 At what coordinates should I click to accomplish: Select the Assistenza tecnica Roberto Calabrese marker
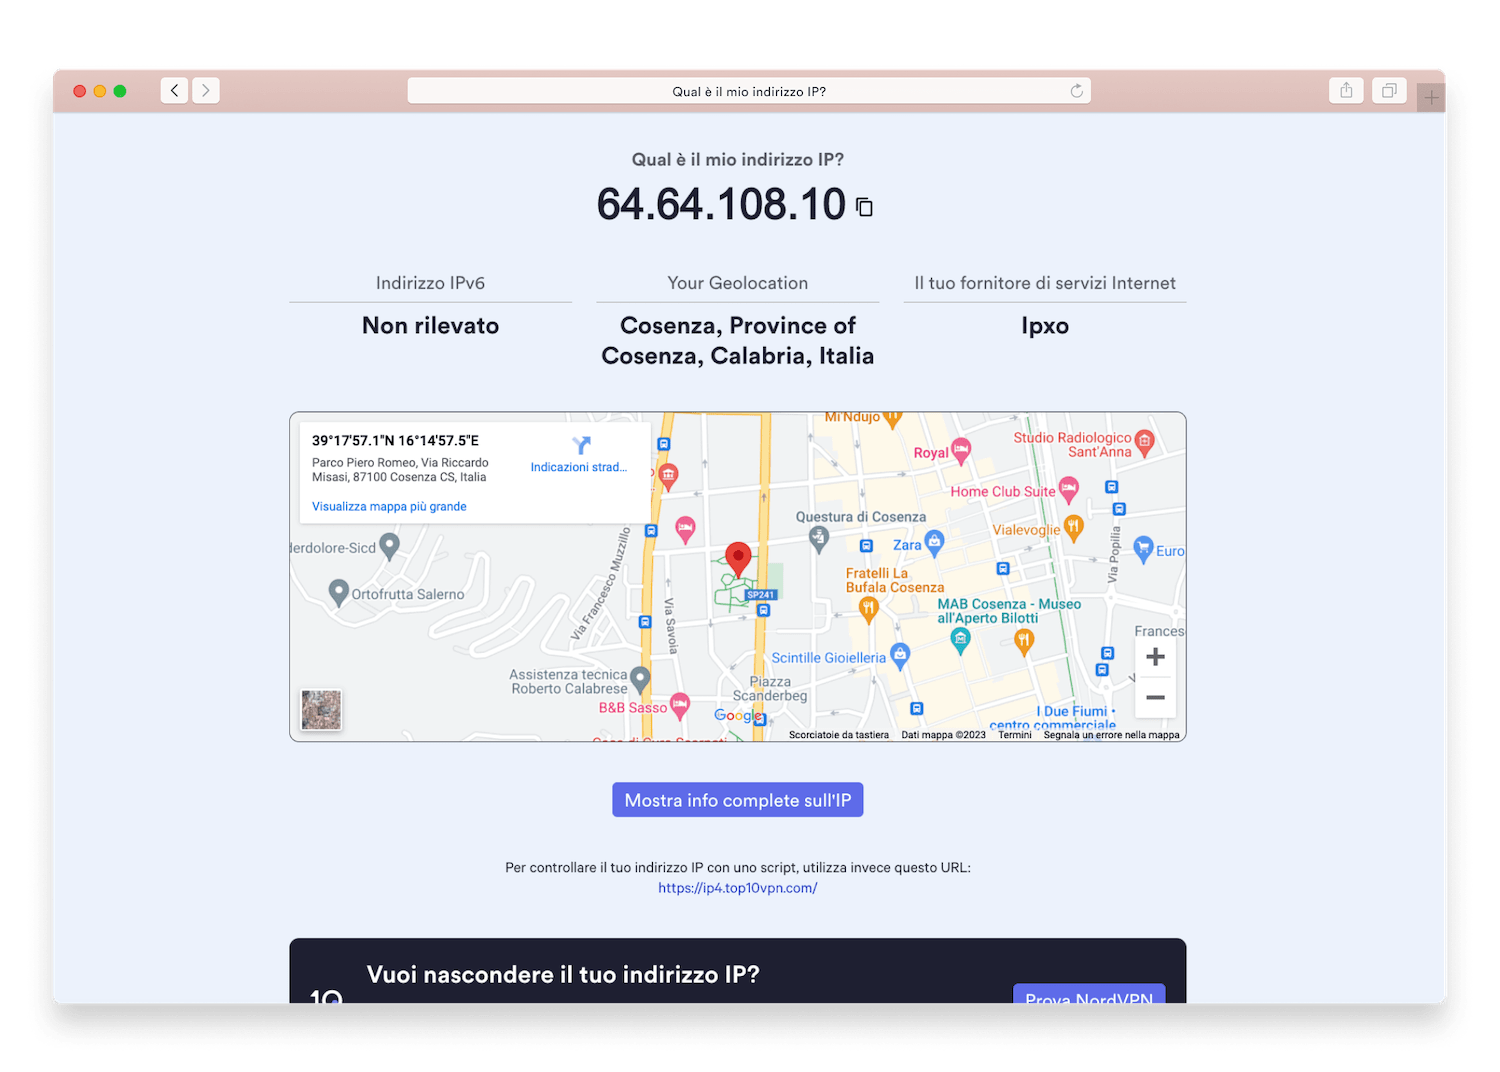click(x=641, y=681)
